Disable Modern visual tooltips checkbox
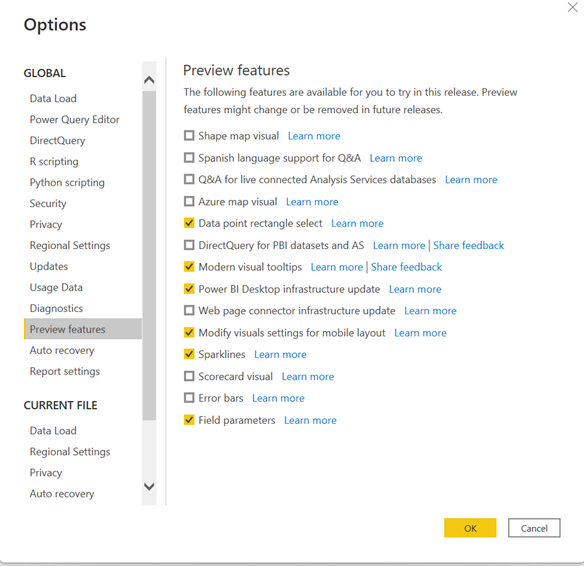Screen dimensions: 584x566 point(189,267)
